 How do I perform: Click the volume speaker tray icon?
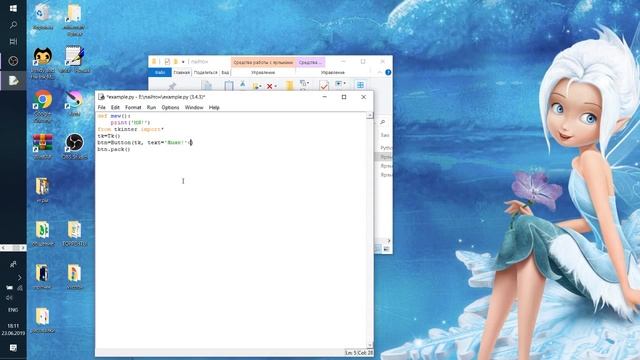[9, 298]
